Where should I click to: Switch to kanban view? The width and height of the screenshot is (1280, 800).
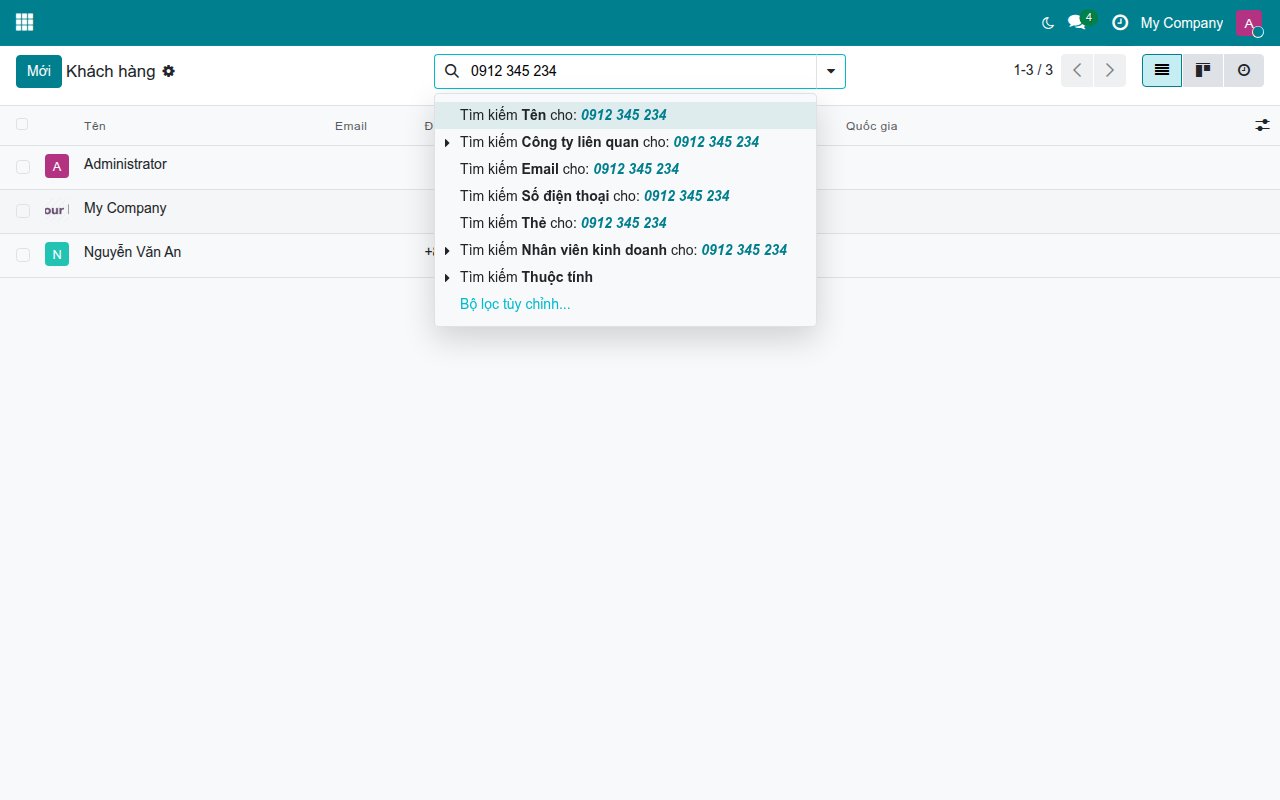click(1203, 71)
